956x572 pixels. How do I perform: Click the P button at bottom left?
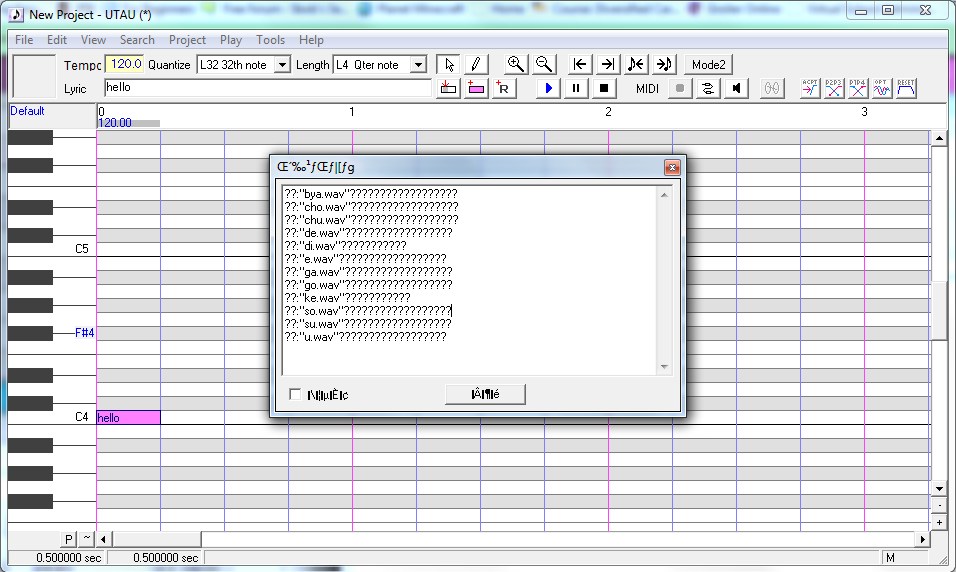(68, 539)
